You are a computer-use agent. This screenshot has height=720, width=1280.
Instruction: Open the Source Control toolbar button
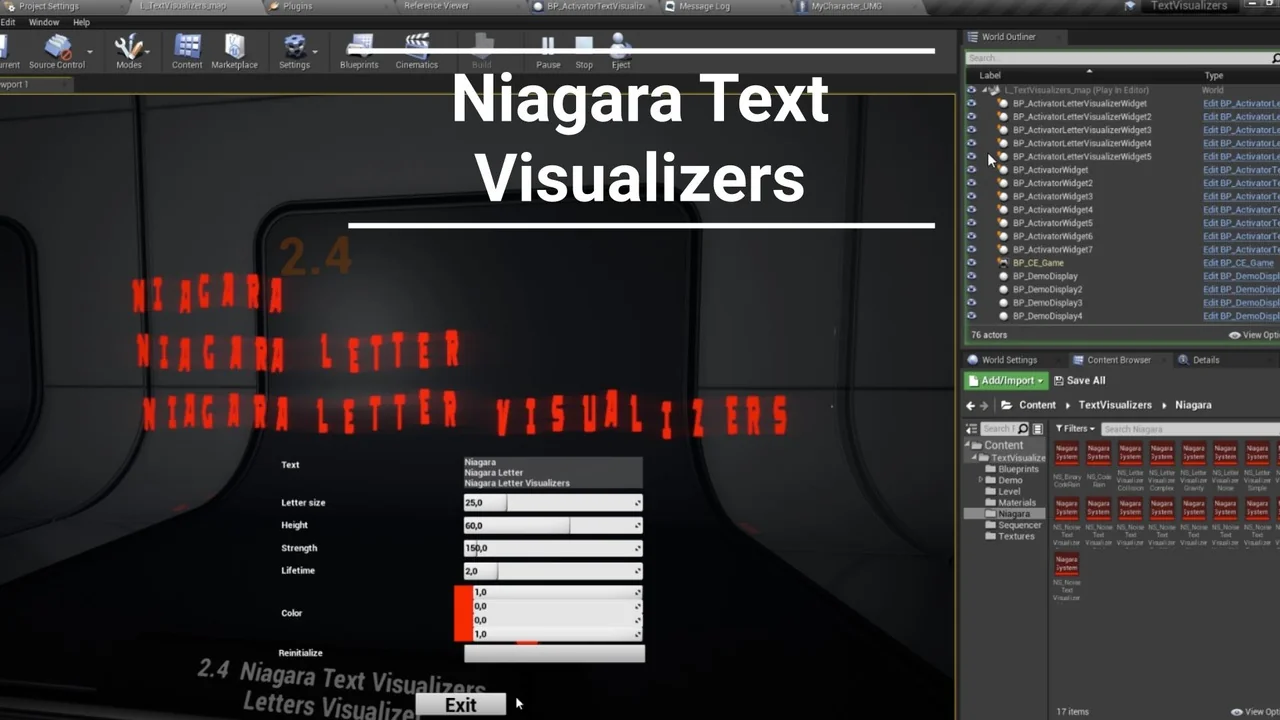pyautogui.click(x=55, y=50)
